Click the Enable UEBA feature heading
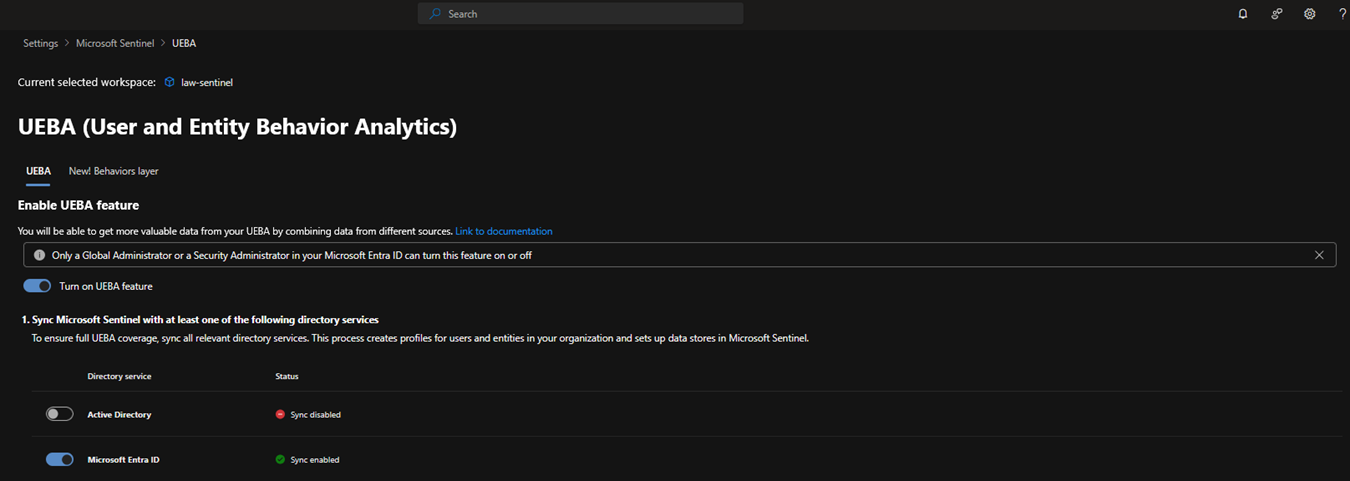The image size is (1350, 481). (x=78, y=205)
